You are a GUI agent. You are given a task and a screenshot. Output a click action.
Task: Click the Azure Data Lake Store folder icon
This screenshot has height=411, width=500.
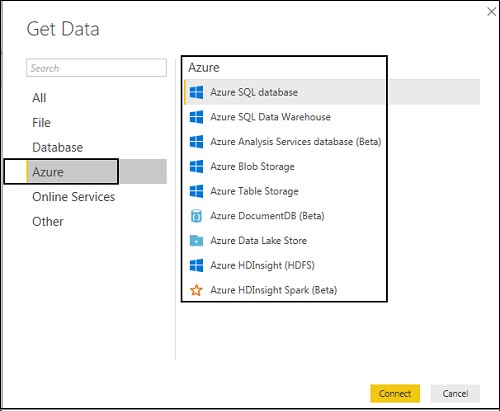coord(196,240)
